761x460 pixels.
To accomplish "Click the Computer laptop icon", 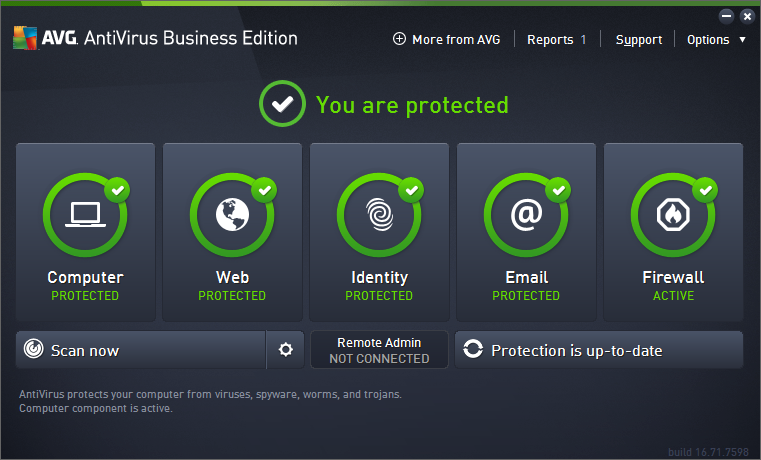I will point(85,215).
